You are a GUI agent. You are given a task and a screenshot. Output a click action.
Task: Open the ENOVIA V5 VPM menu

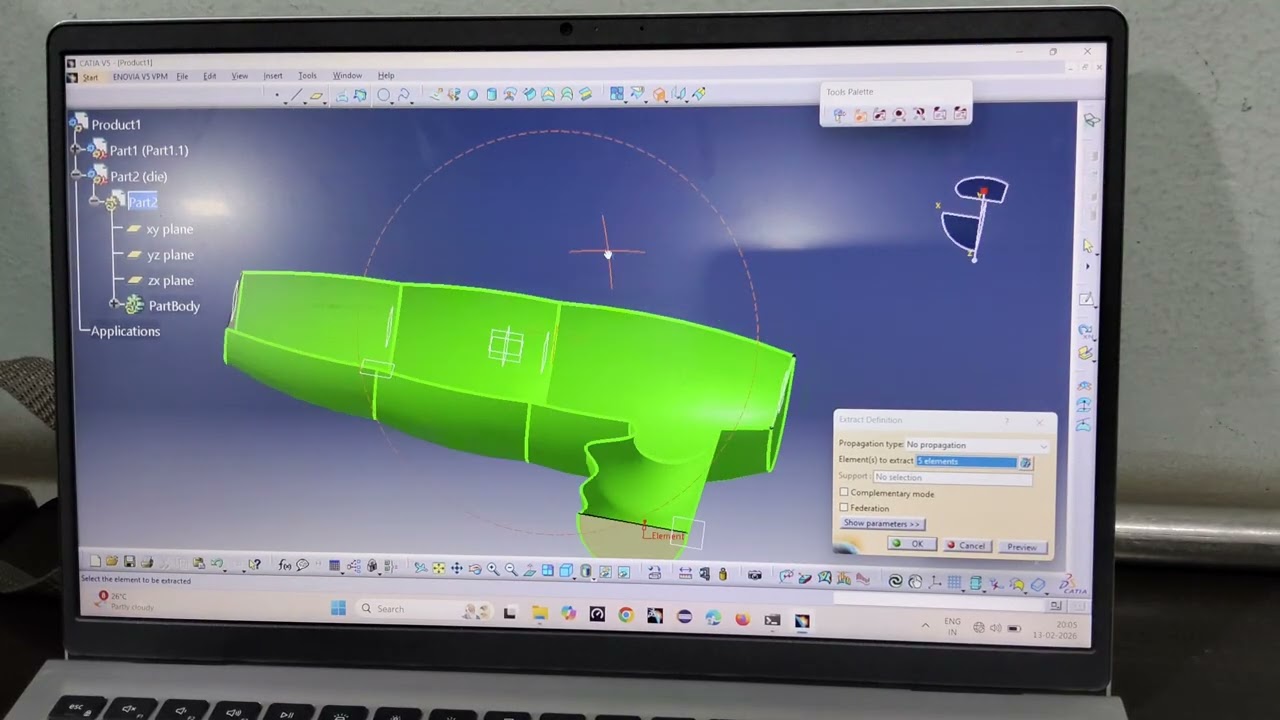[x=140, y=77]
